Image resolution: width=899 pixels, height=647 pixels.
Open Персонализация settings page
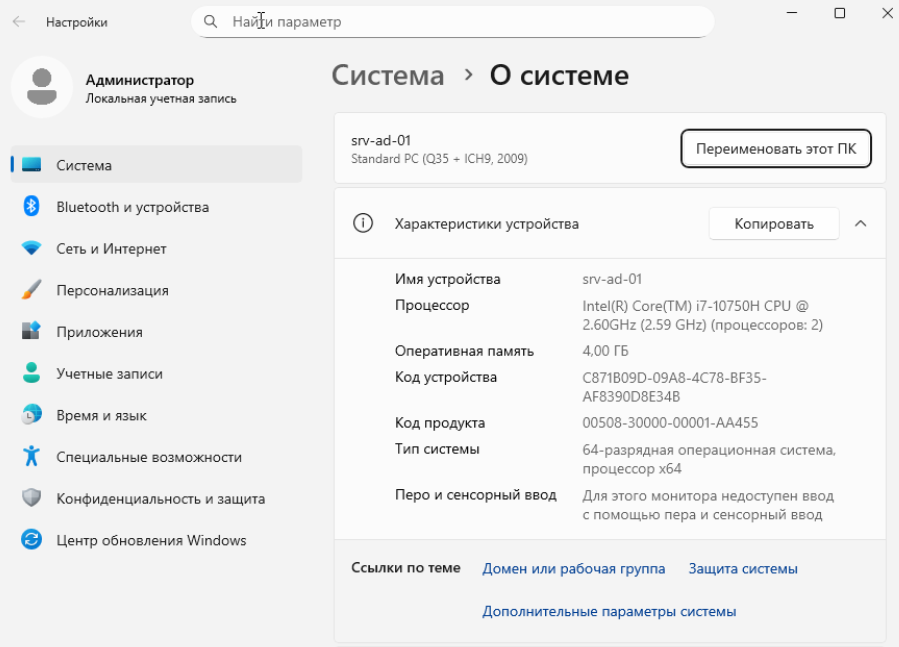[x=156, y=290]
